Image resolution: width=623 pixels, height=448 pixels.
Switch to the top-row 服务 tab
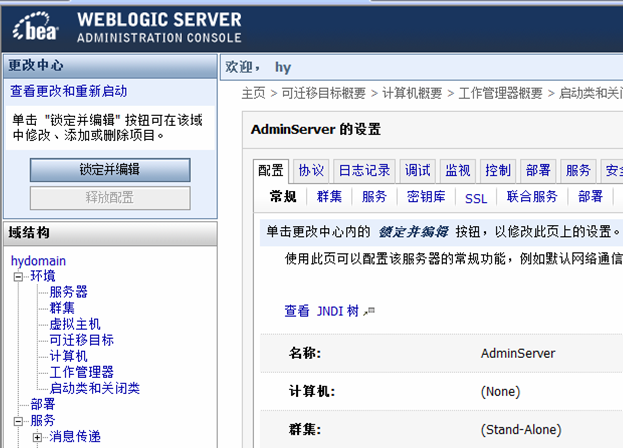(x=578, y=171)
